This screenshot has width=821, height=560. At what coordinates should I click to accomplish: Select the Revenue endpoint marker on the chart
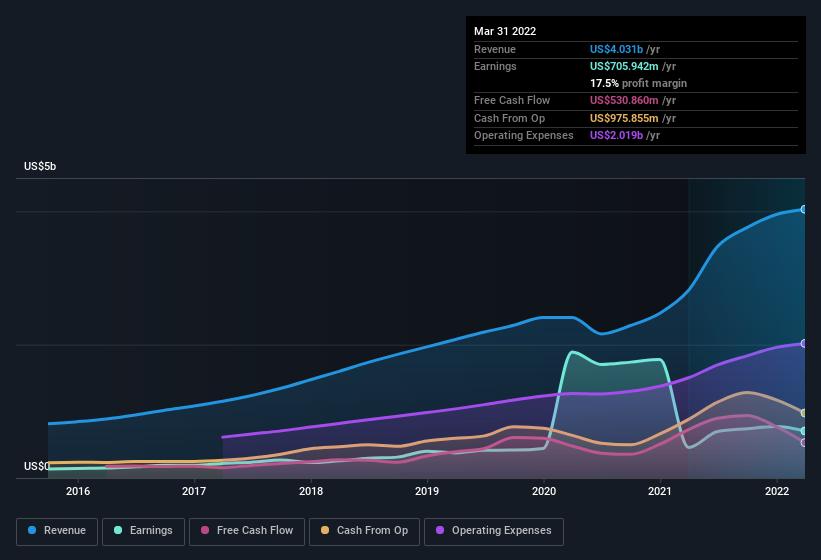point(804,209)
